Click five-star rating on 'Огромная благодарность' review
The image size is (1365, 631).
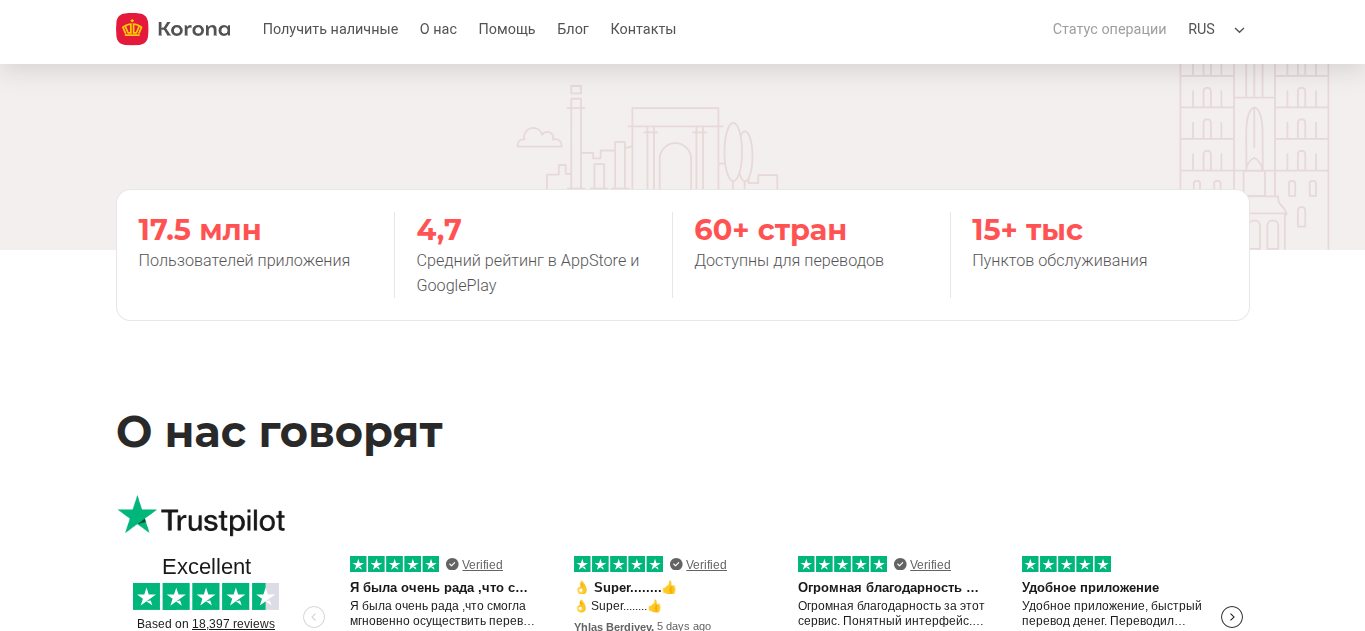pyautogui.click(x=842, y=564)
